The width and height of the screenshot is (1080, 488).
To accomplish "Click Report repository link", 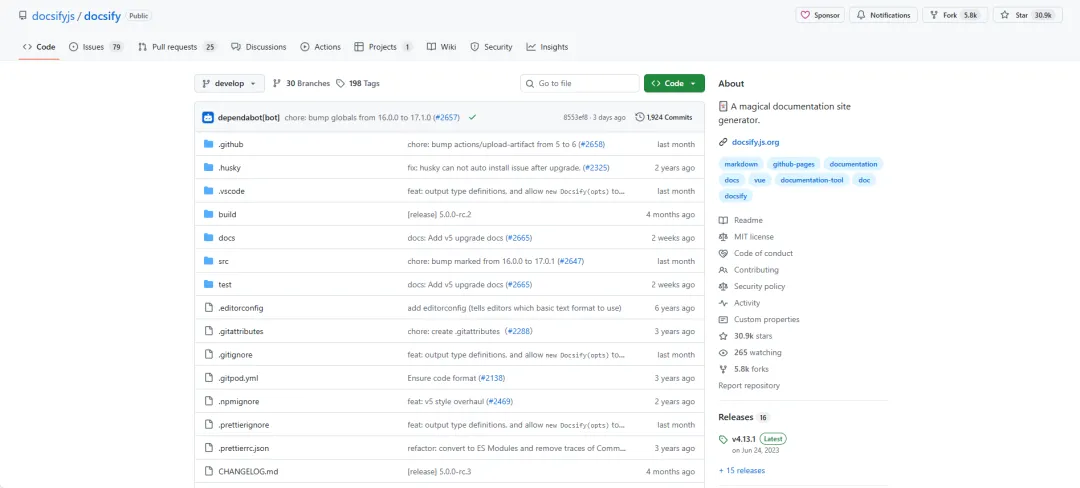I will (x=749, y=386).
